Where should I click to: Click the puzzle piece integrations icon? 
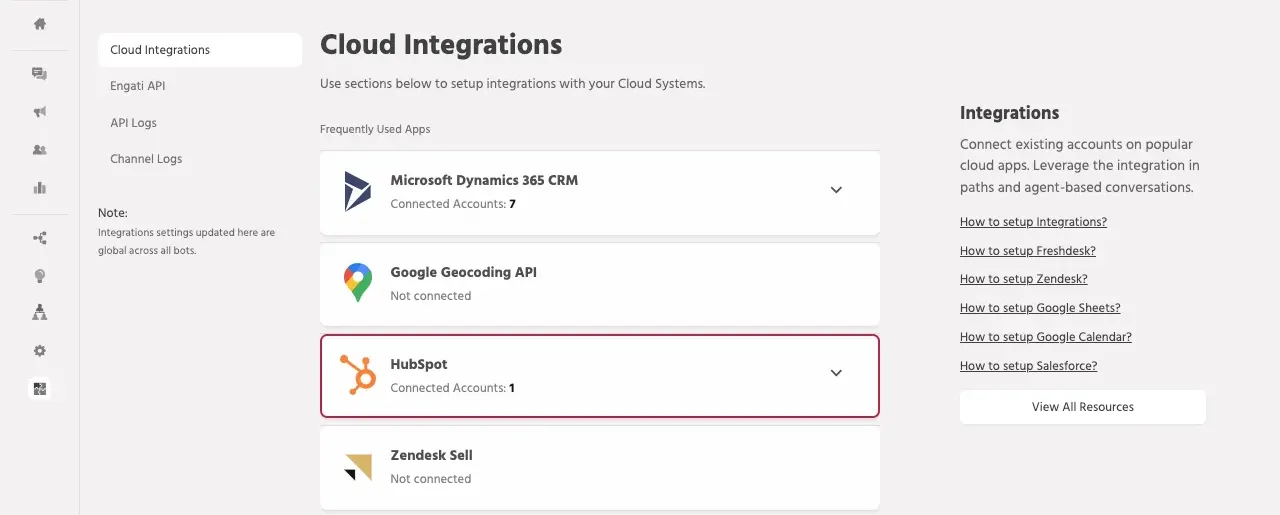pos(40,389)
